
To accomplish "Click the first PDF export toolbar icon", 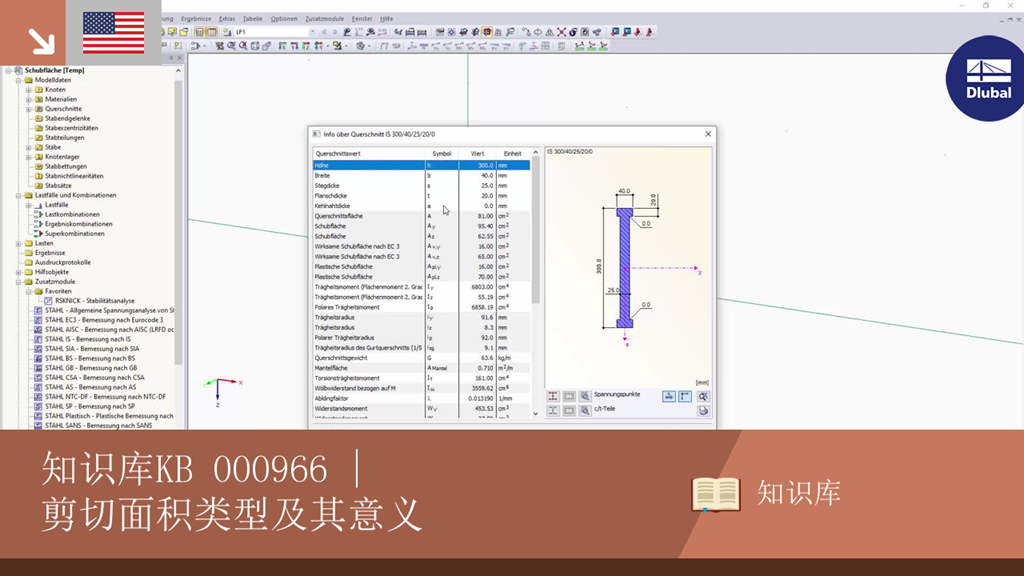I will [x=638, y=32].
